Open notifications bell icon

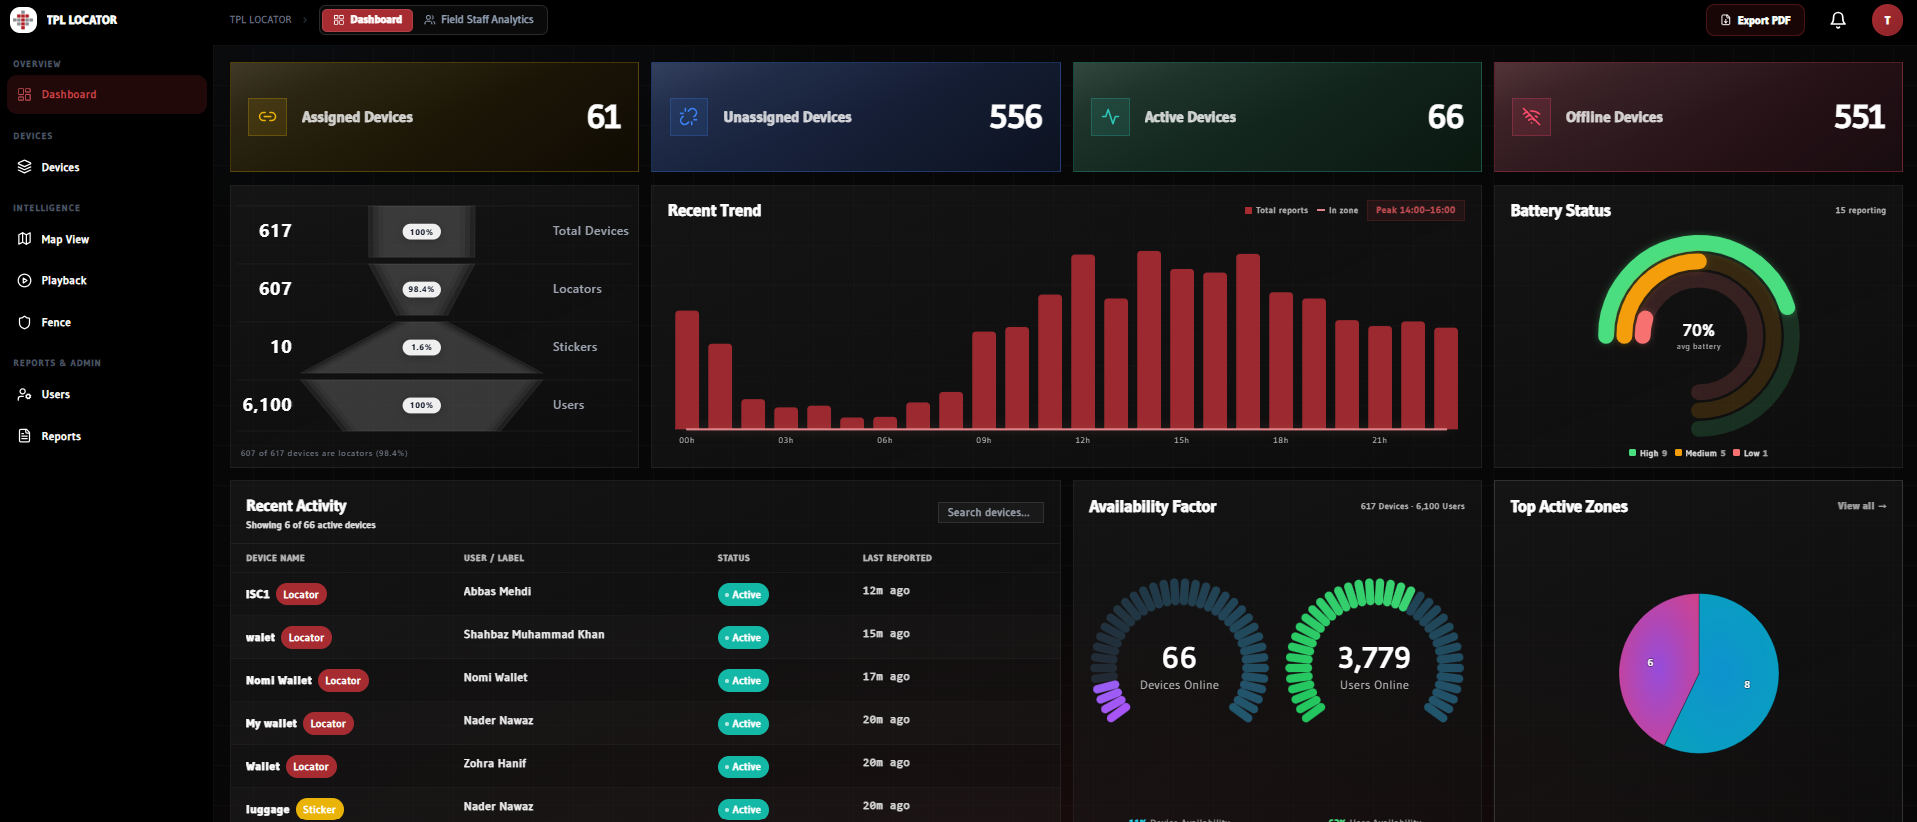(x=1838, y=20)
